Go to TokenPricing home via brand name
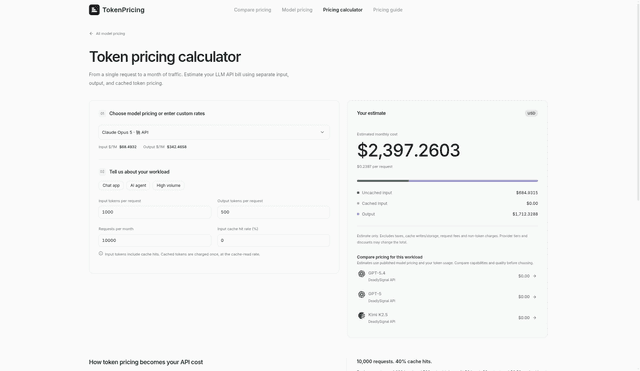The height and width of the screenshot is (371, 640). 123,10
